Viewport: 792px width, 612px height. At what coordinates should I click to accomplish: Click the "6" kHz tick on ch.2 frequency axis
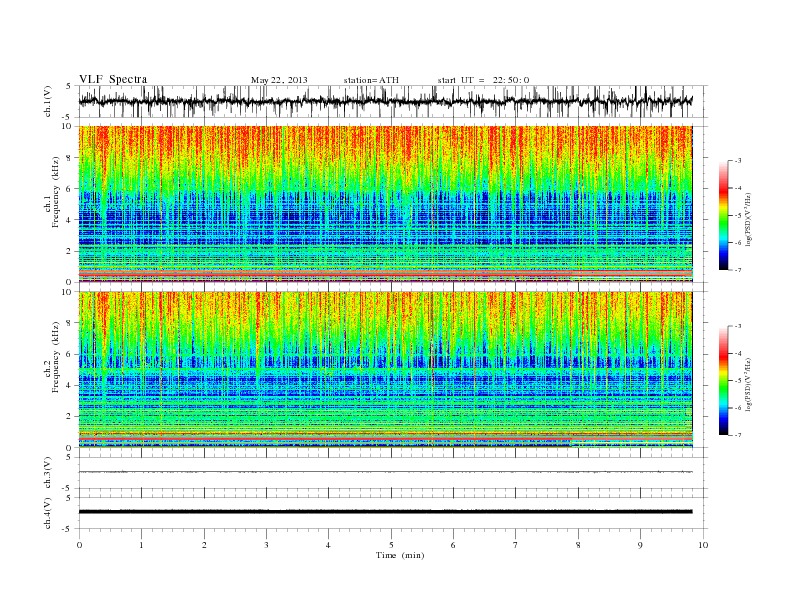coord(70,354)
